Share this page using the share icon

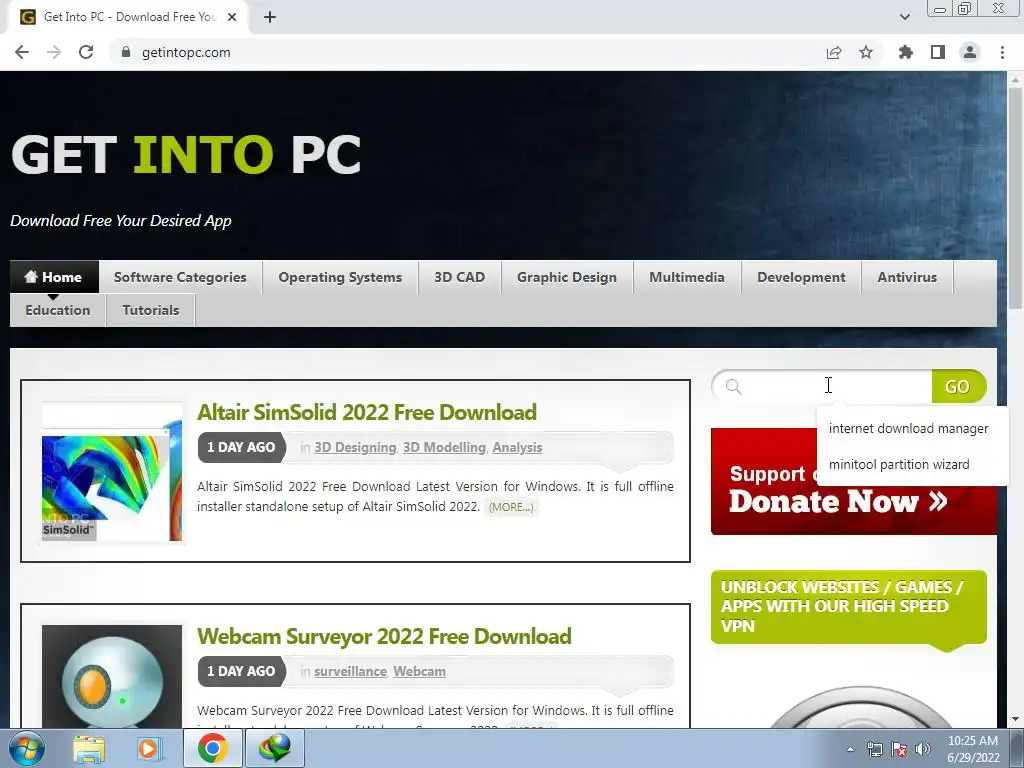(x=834, y=52)
